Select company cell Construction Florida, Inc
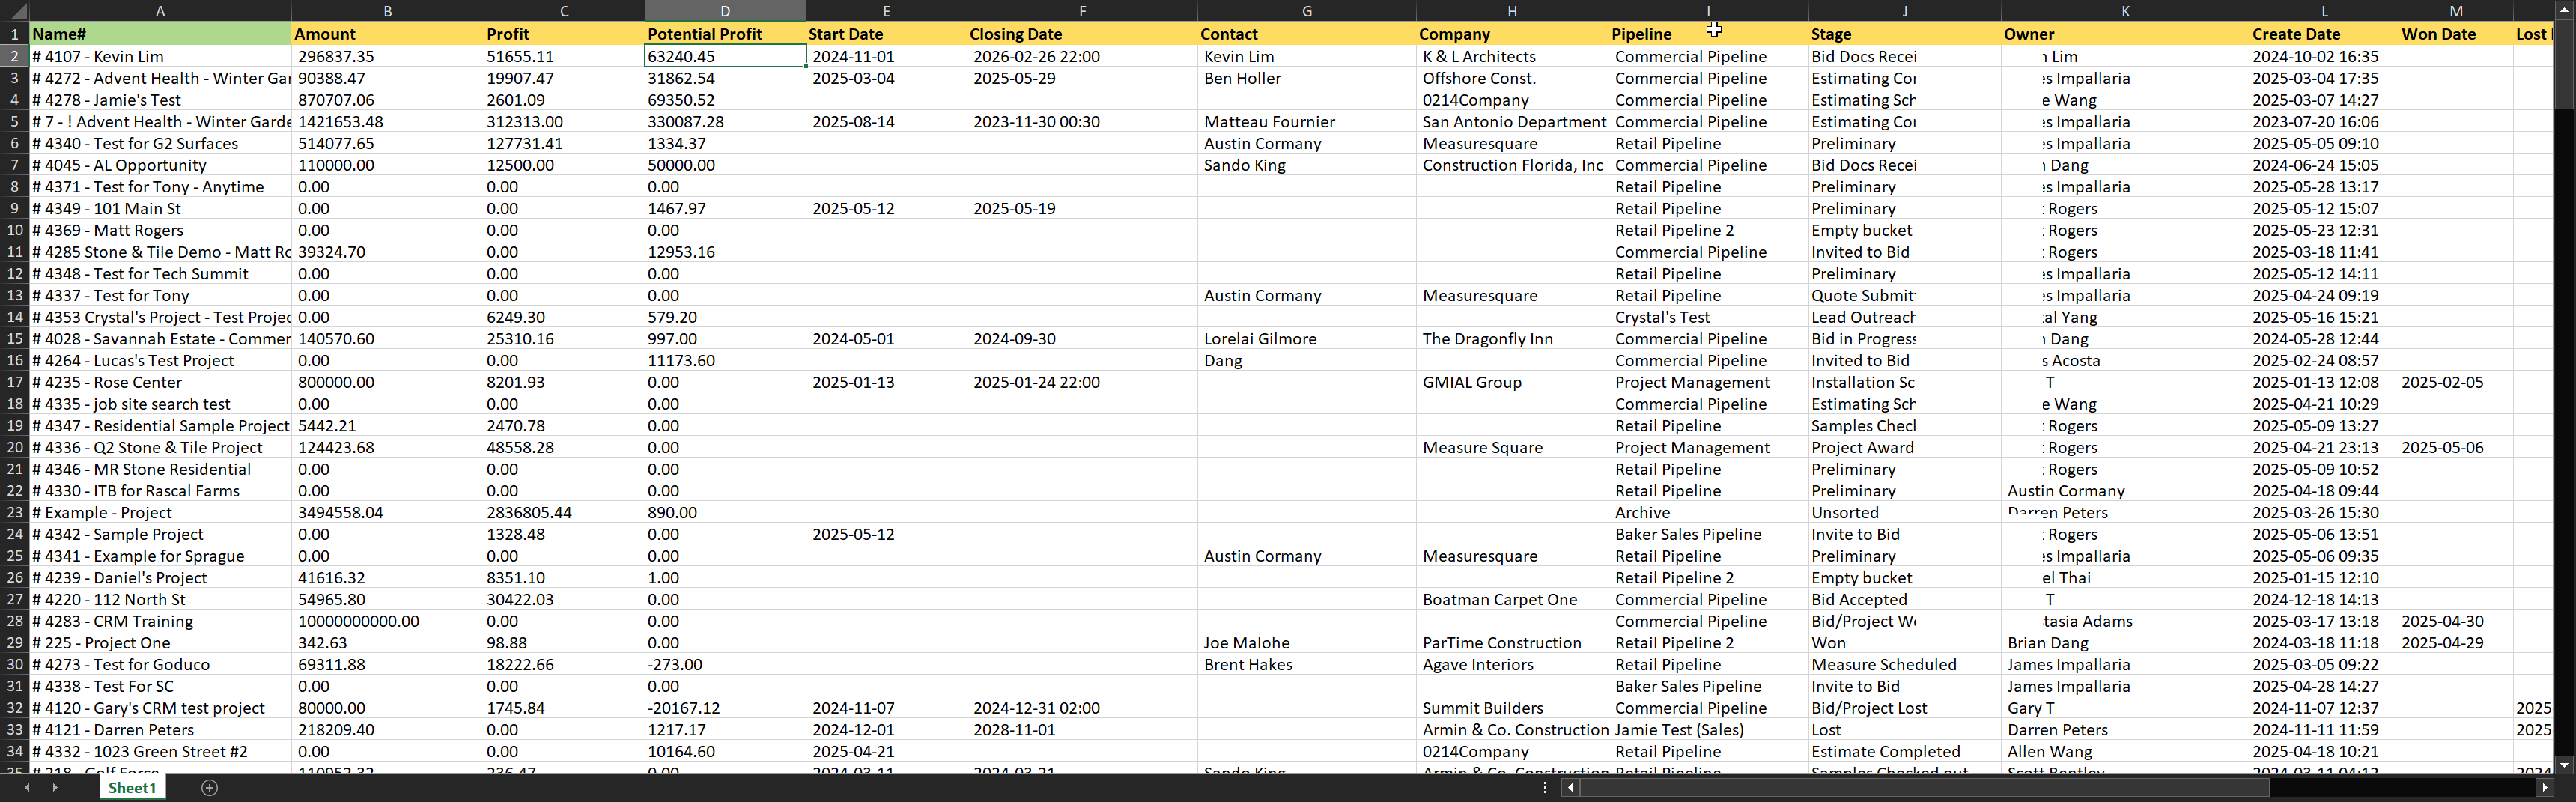The height and width of the screenshot is (802, 2576). (x=1512, y=165)
